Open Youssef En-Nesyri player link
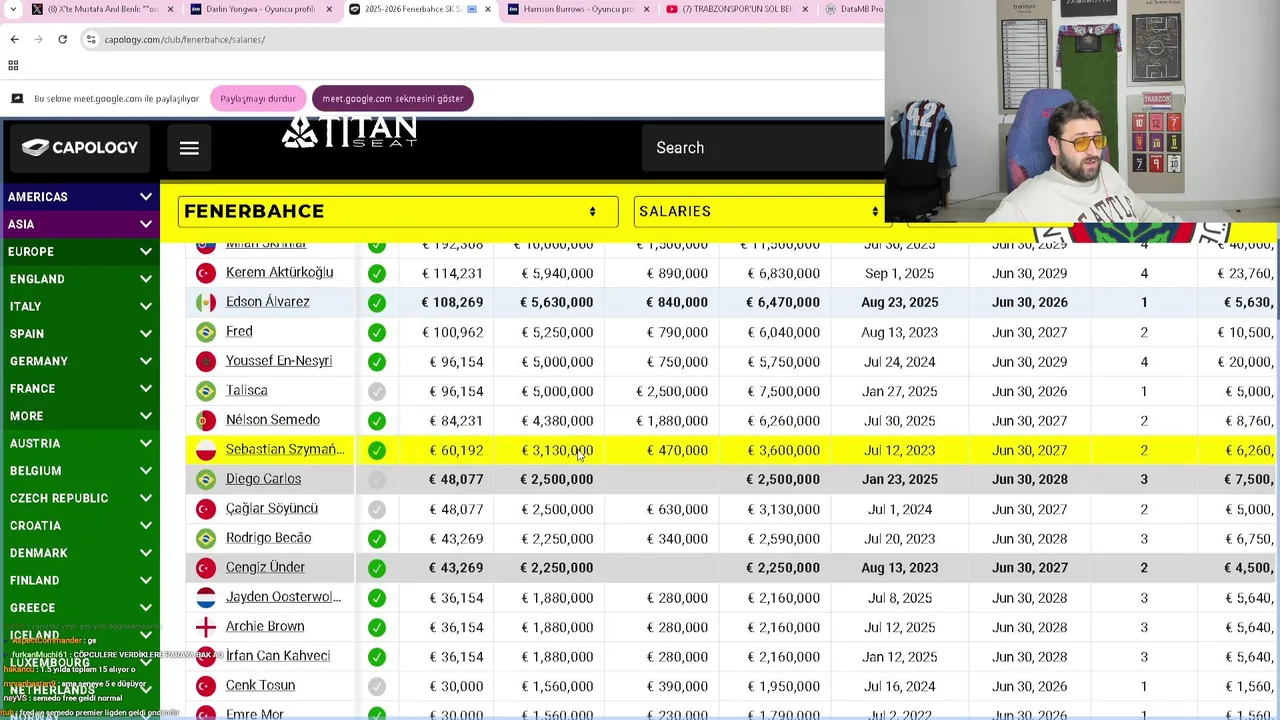 tap(279, 361)
